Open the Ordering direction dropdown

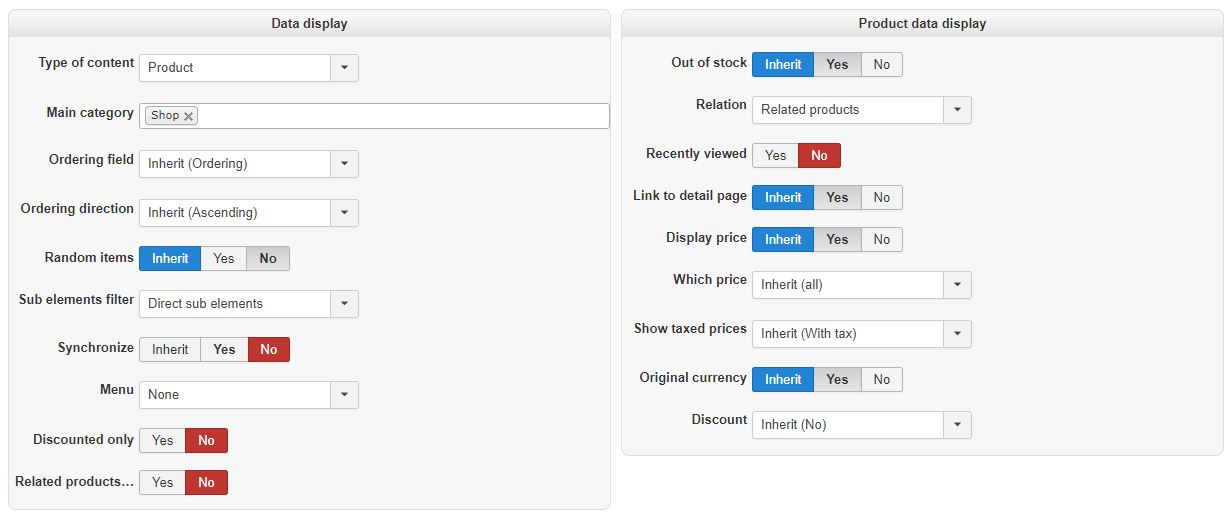(x=344, y=213)
